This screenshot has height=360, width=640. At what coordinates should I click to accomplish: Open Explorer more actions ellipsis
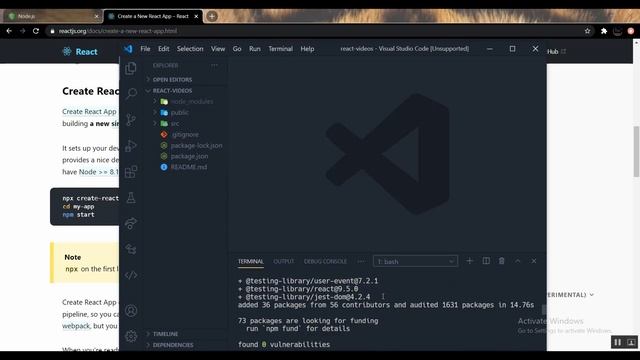click(214, 65)
